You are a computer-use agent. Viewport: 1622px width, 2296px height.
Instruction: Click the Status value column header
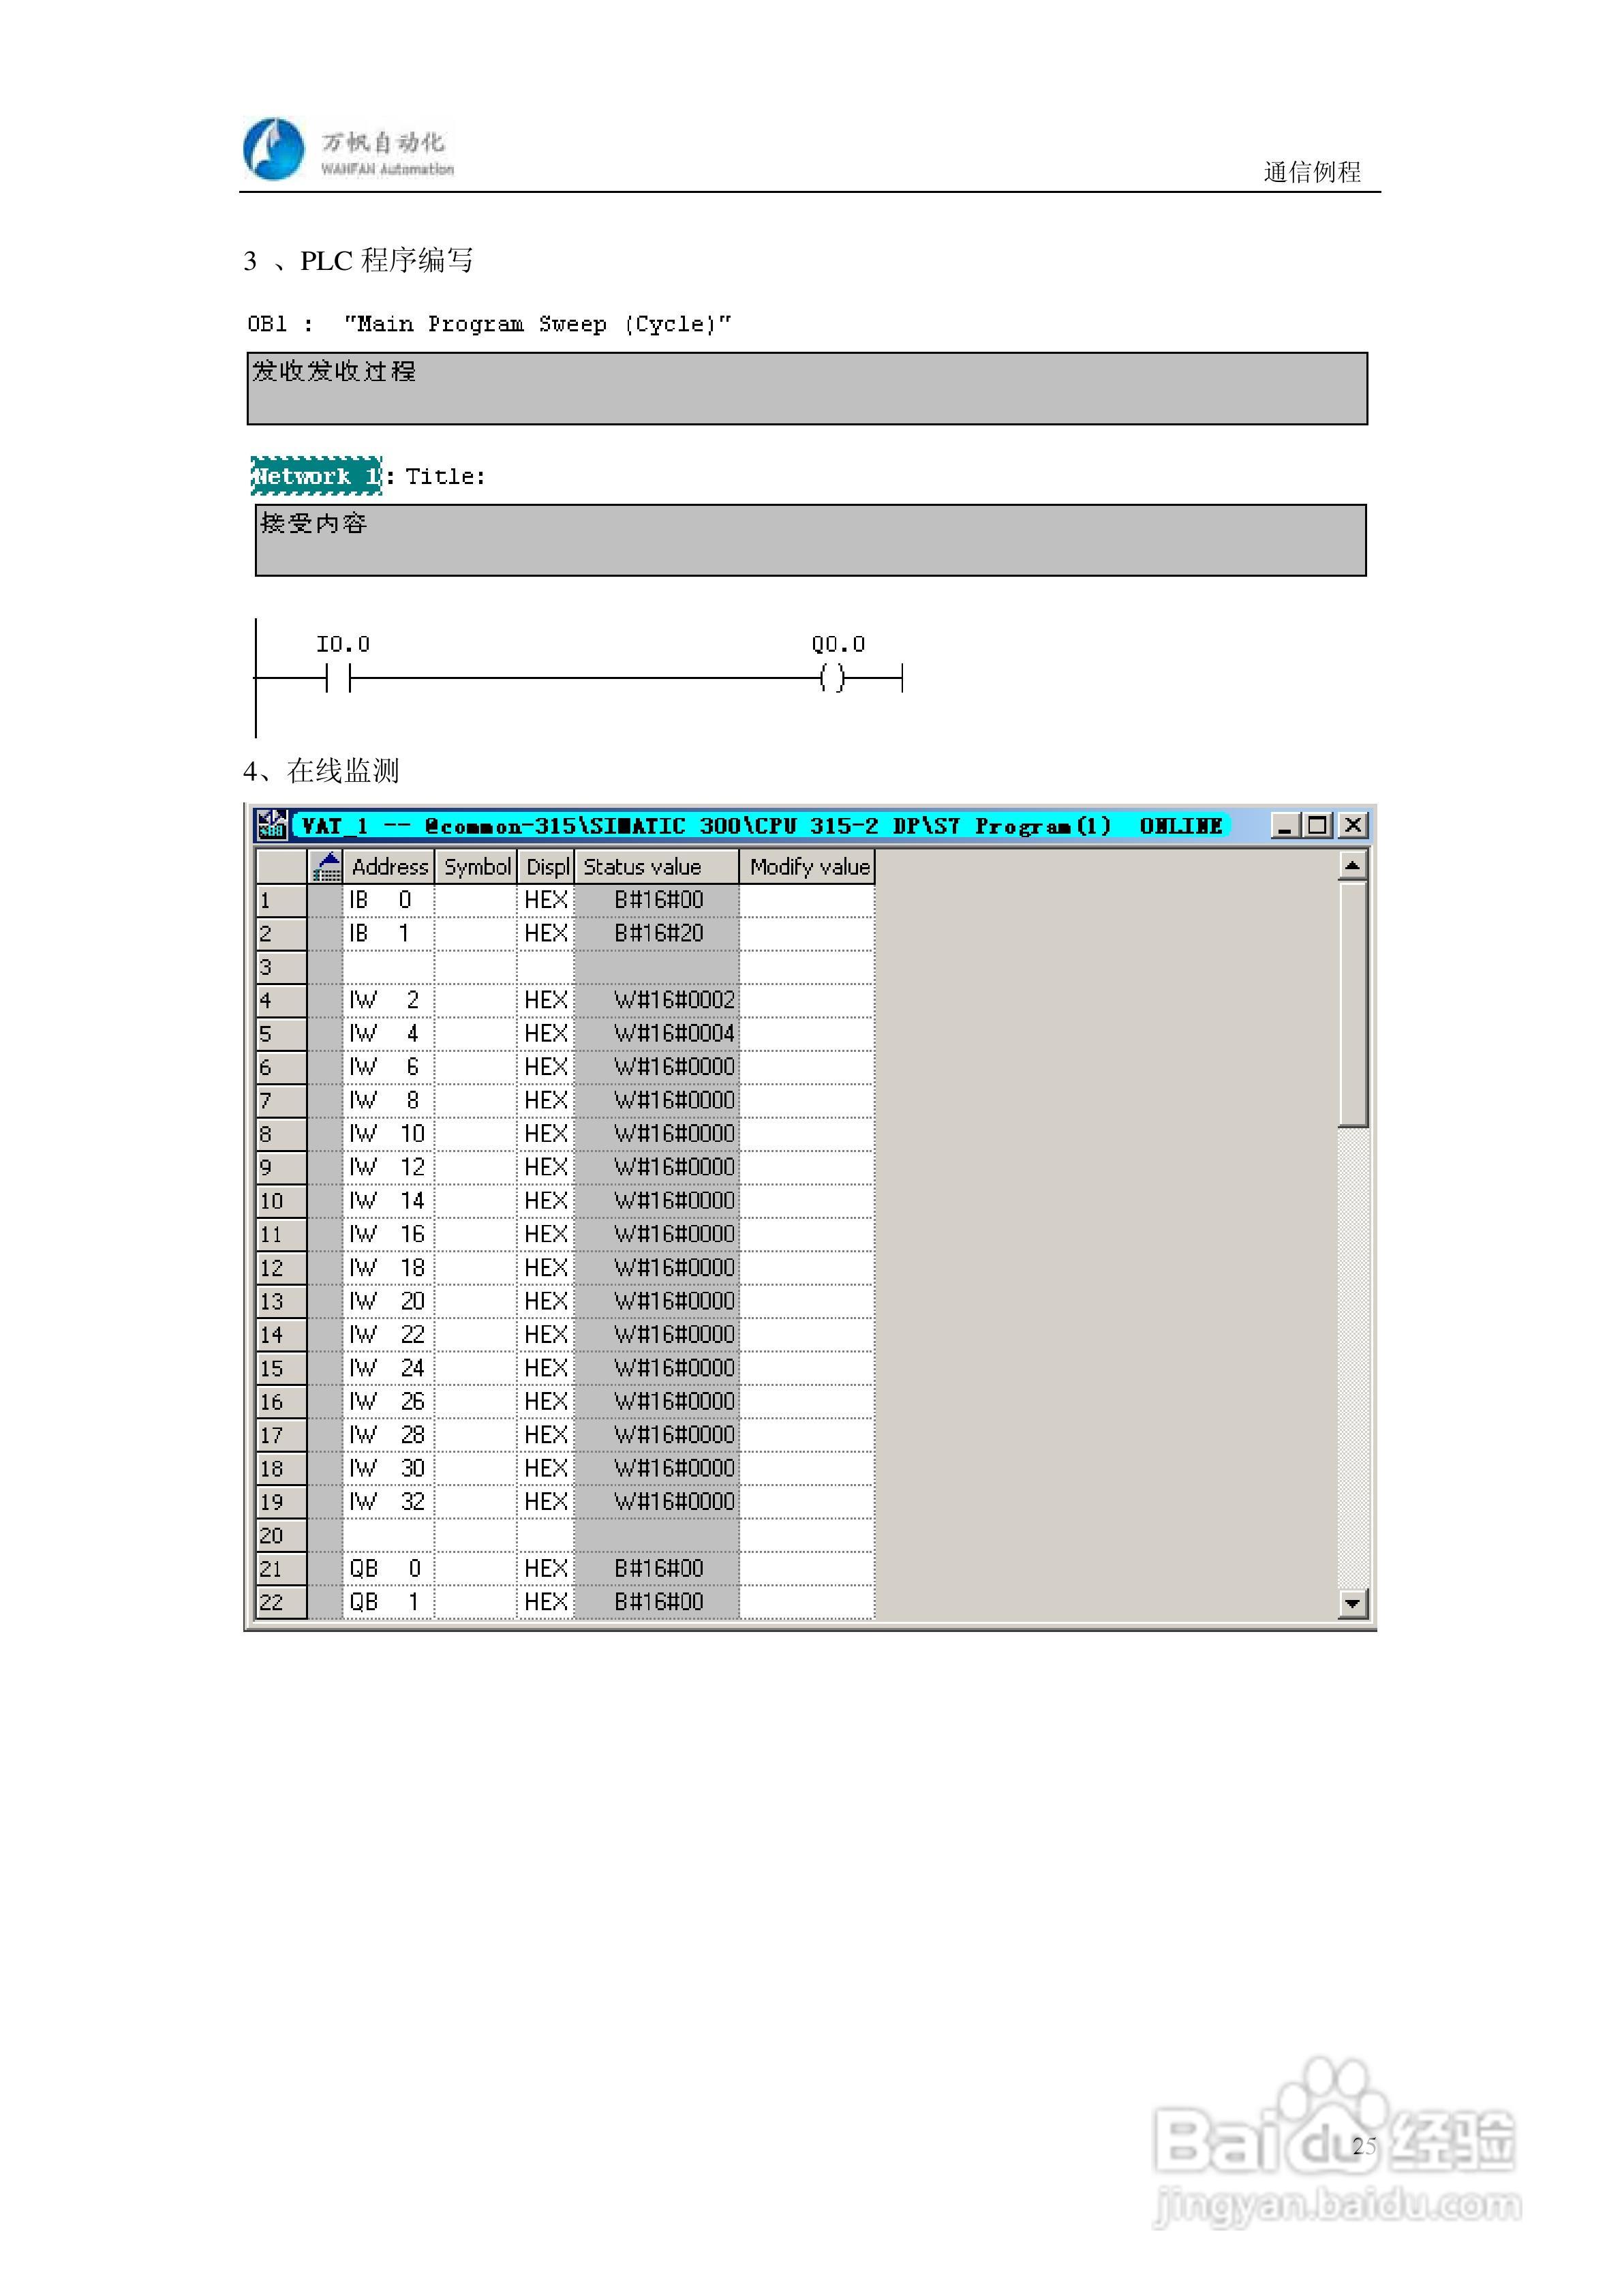[657, 866]
